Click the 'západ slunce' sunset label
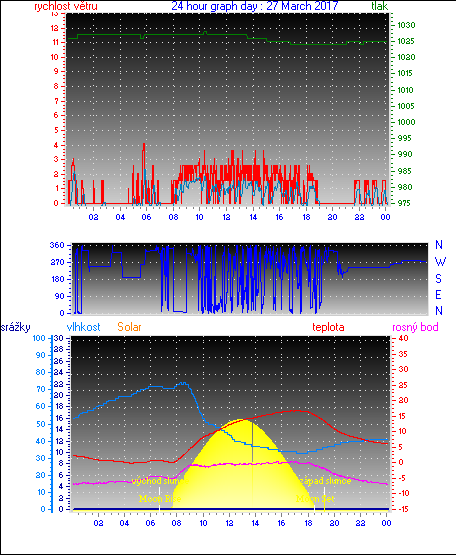 325,481
